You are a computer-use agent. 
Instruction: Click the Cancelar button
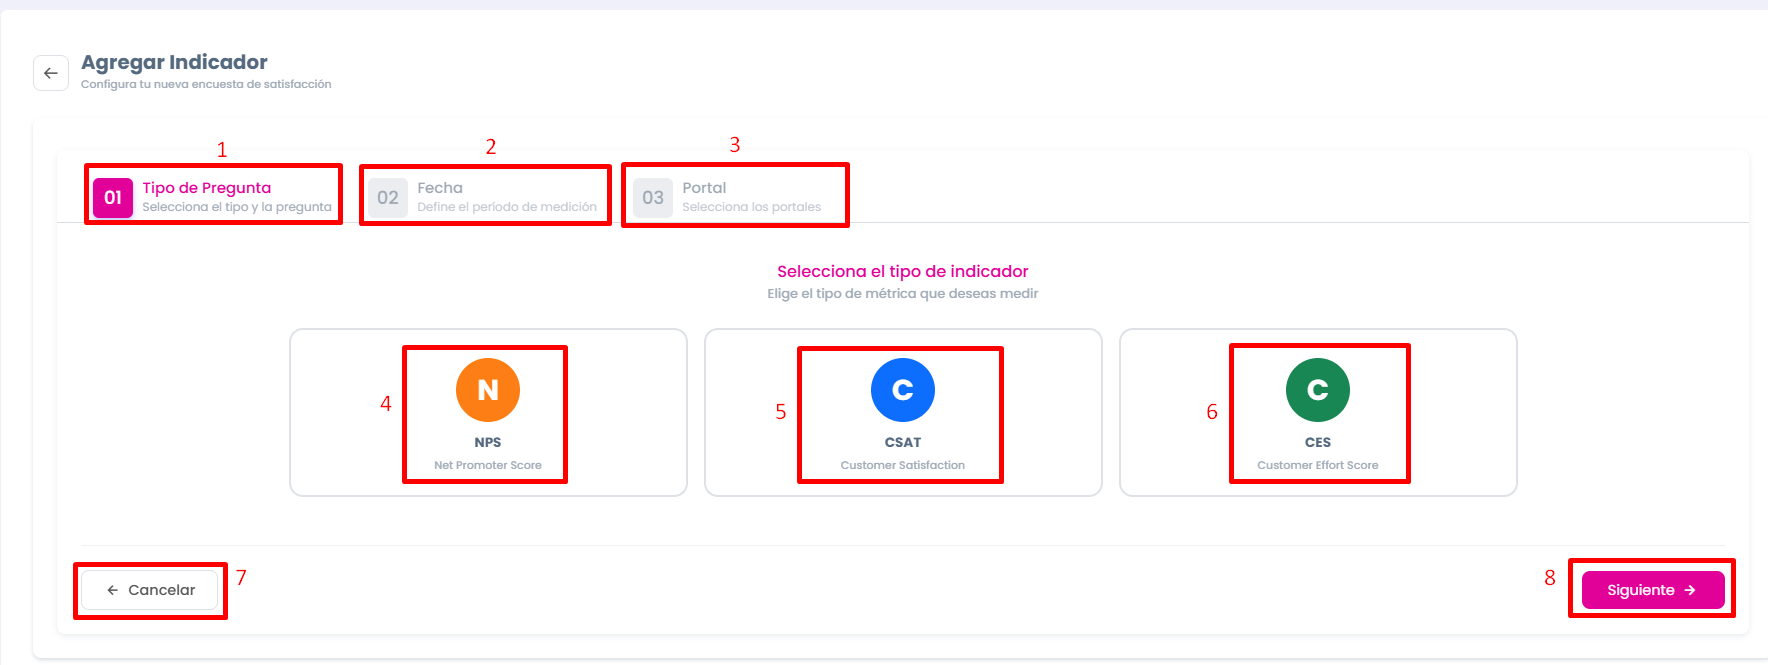pos(150,590)
